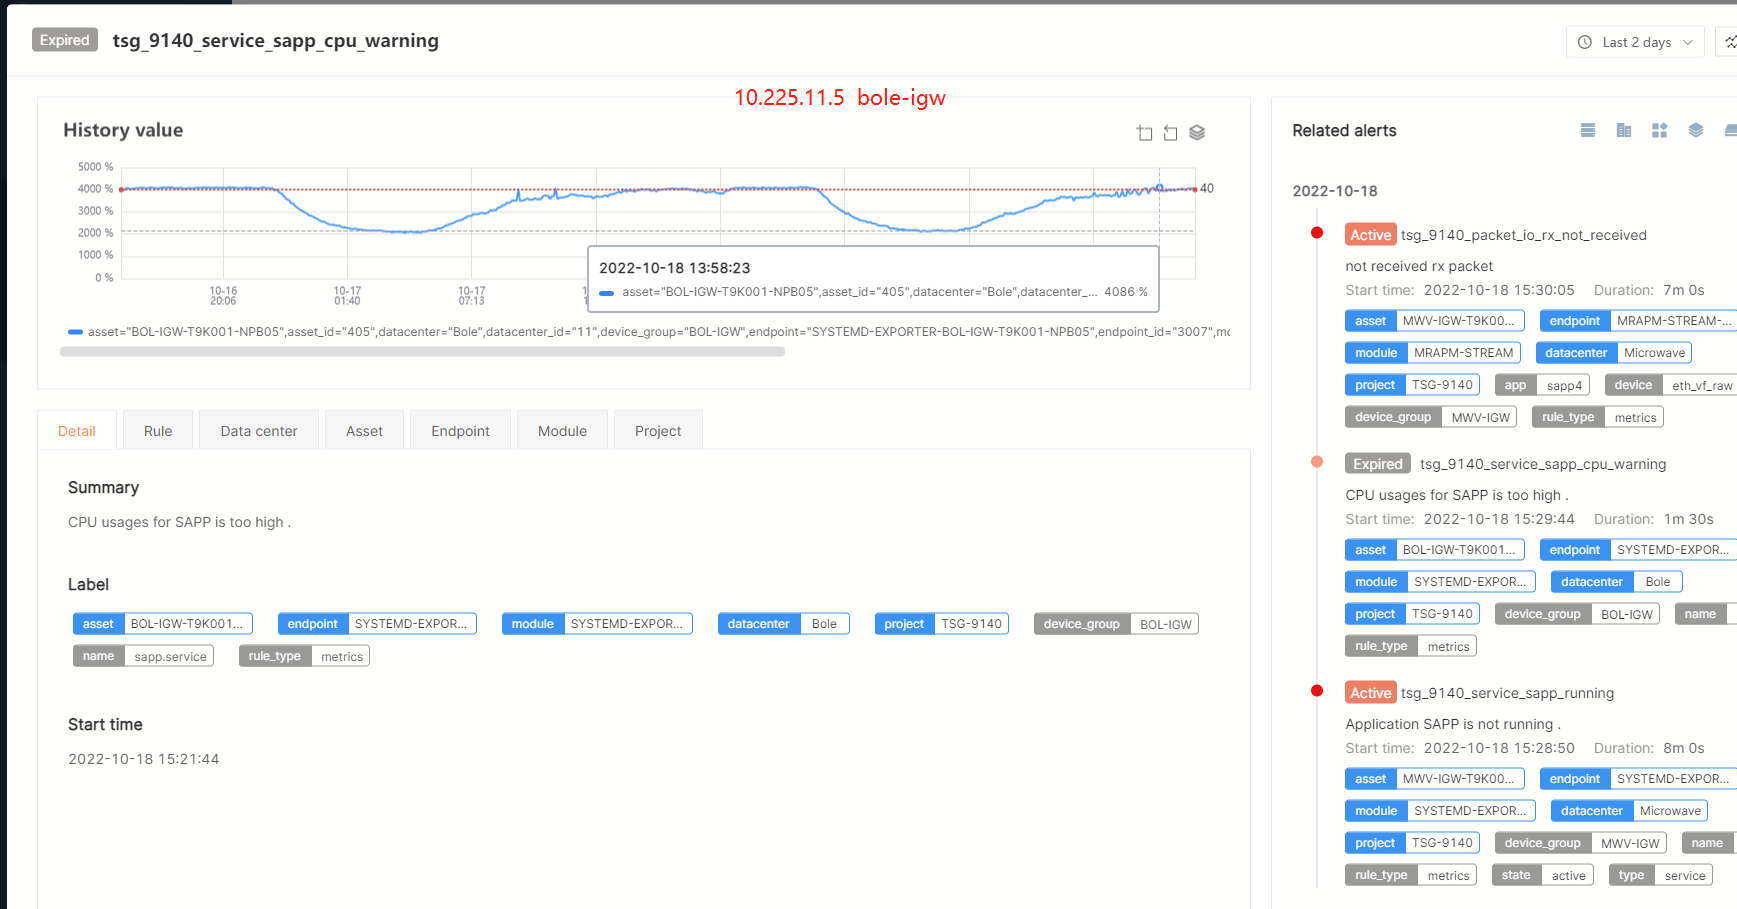Switch to the Rule tab
Screen dimensions: 1737x909
(158, 431)
